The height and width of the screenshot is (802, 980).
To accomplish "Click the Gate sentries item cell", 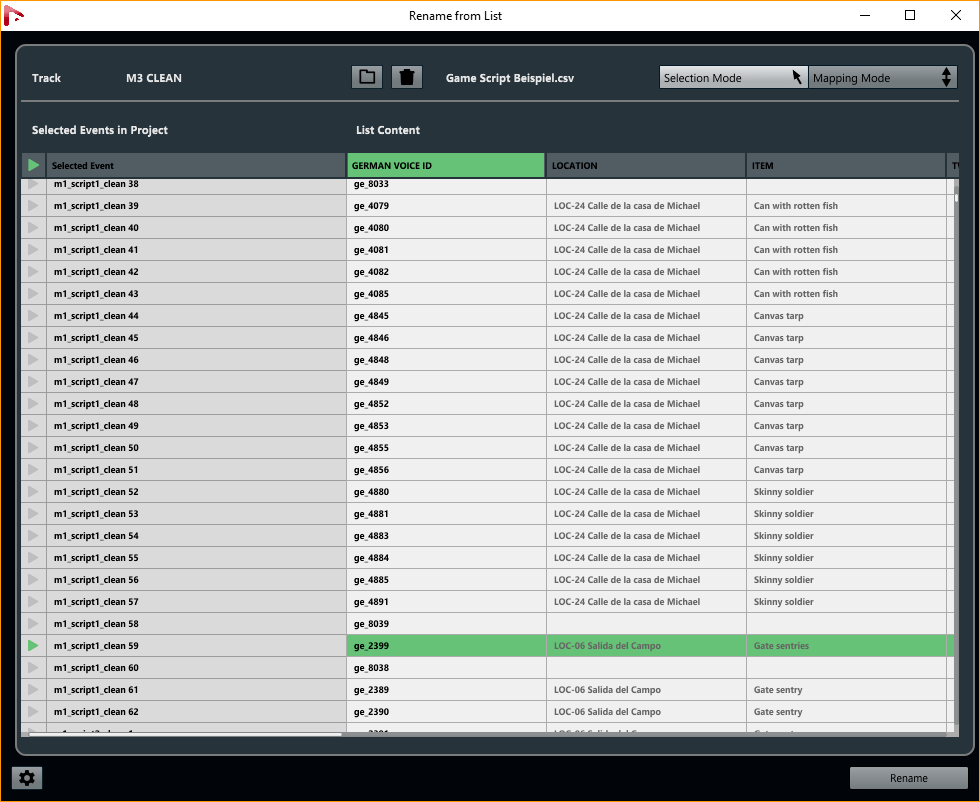I will coord(846,646).
